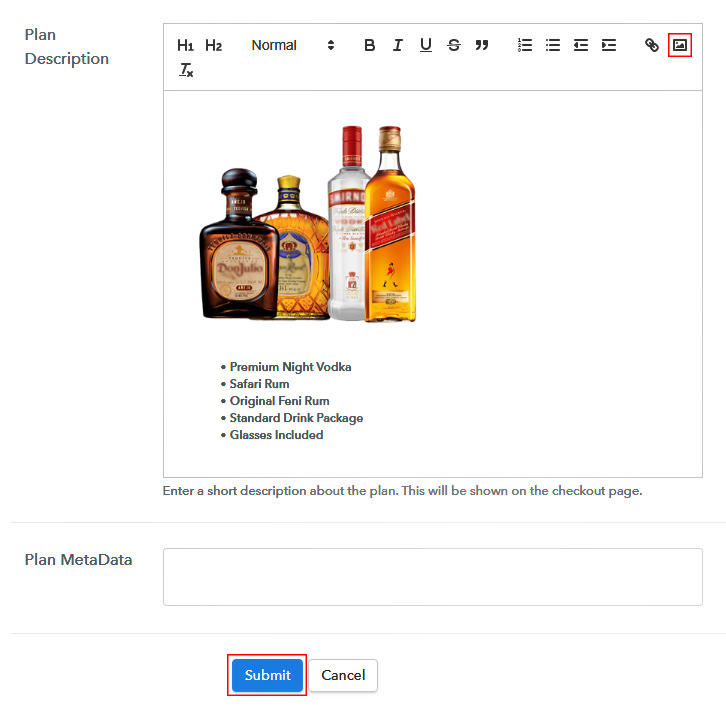Create a bulleted list
726x716 pixels.
[553, 45]
